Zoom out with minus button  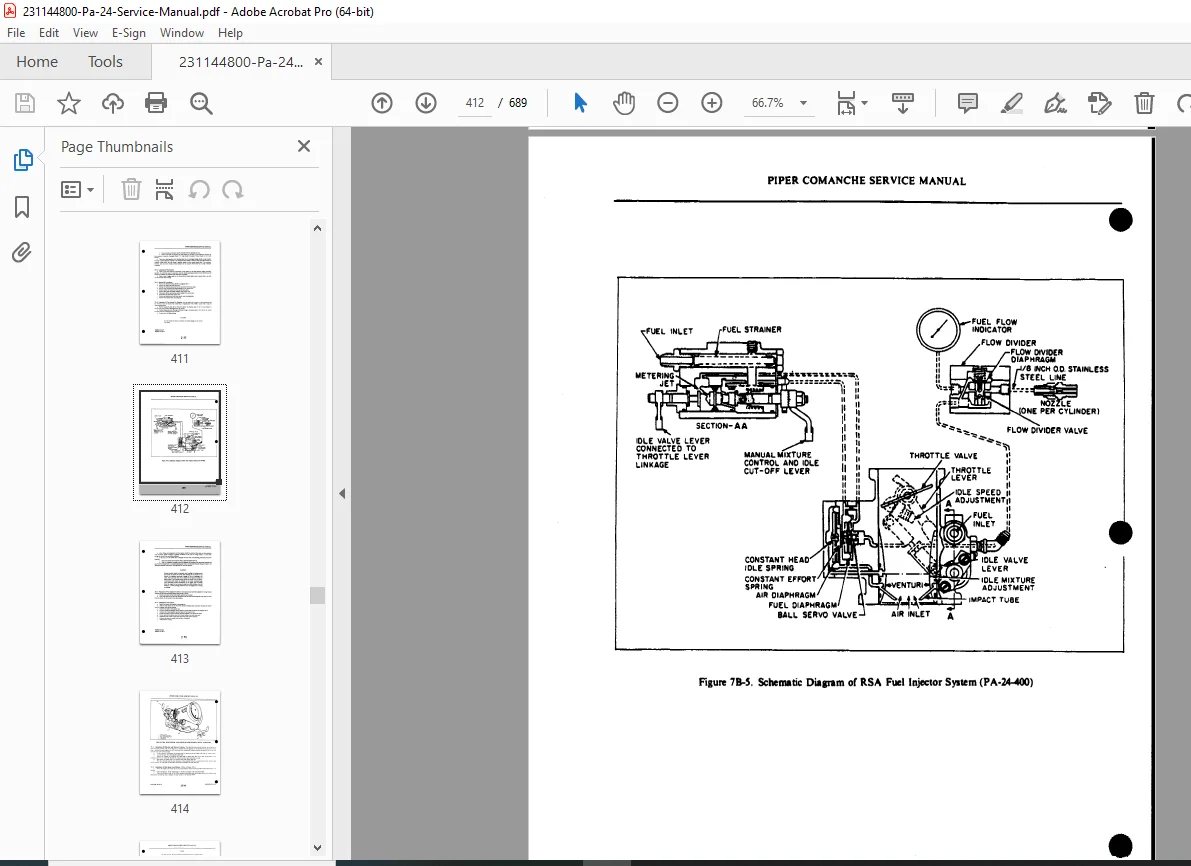tap(668, 103)
